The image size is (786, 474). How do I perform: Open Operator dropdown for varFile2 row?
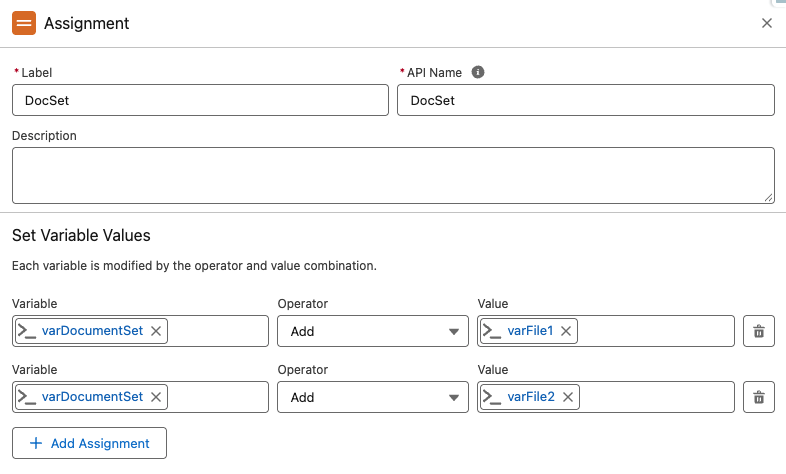(x=373, y=397)
